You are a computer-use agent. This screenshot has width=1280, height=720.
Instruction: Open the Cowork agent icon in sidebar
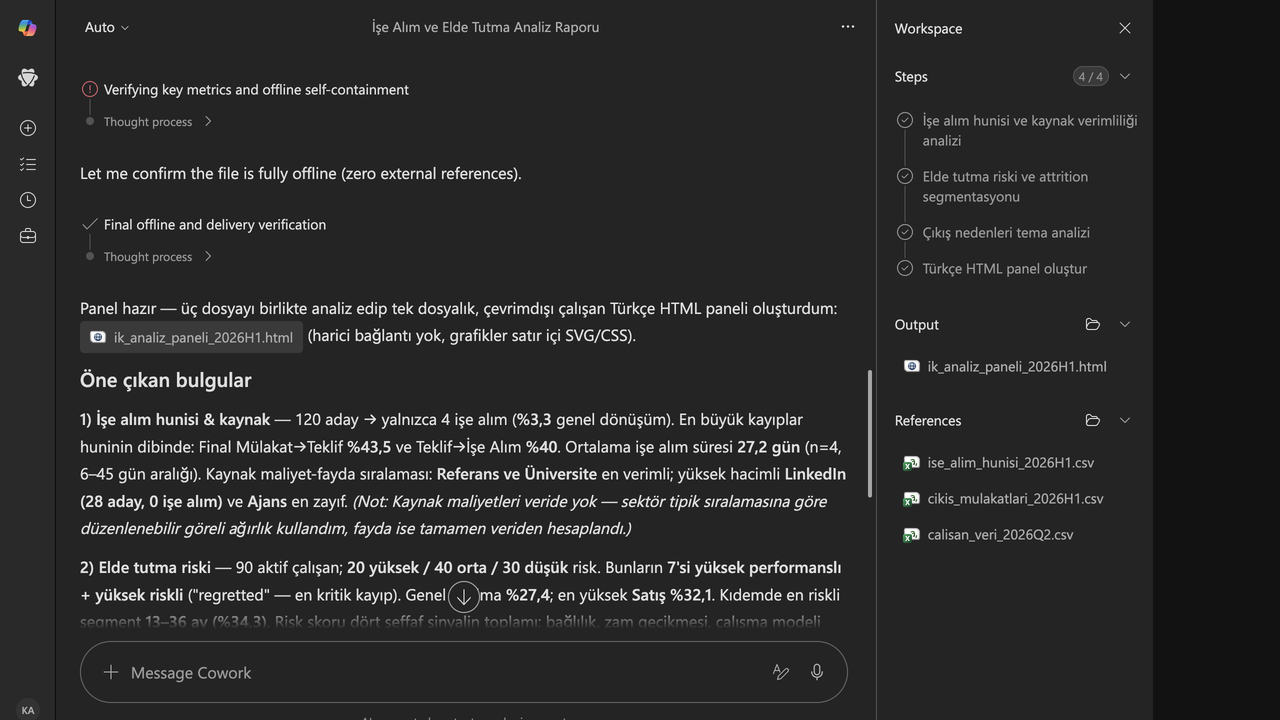click(28, 77)
